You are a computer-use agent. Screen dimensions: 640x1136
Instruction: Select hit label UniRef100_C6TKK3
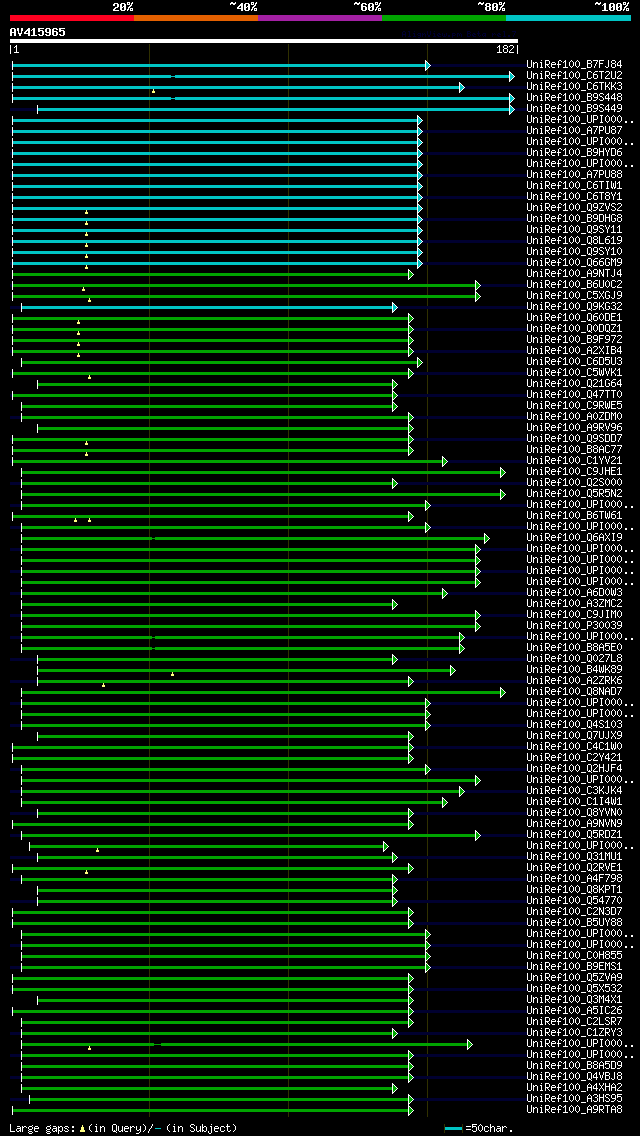click(x=574, y=86)
